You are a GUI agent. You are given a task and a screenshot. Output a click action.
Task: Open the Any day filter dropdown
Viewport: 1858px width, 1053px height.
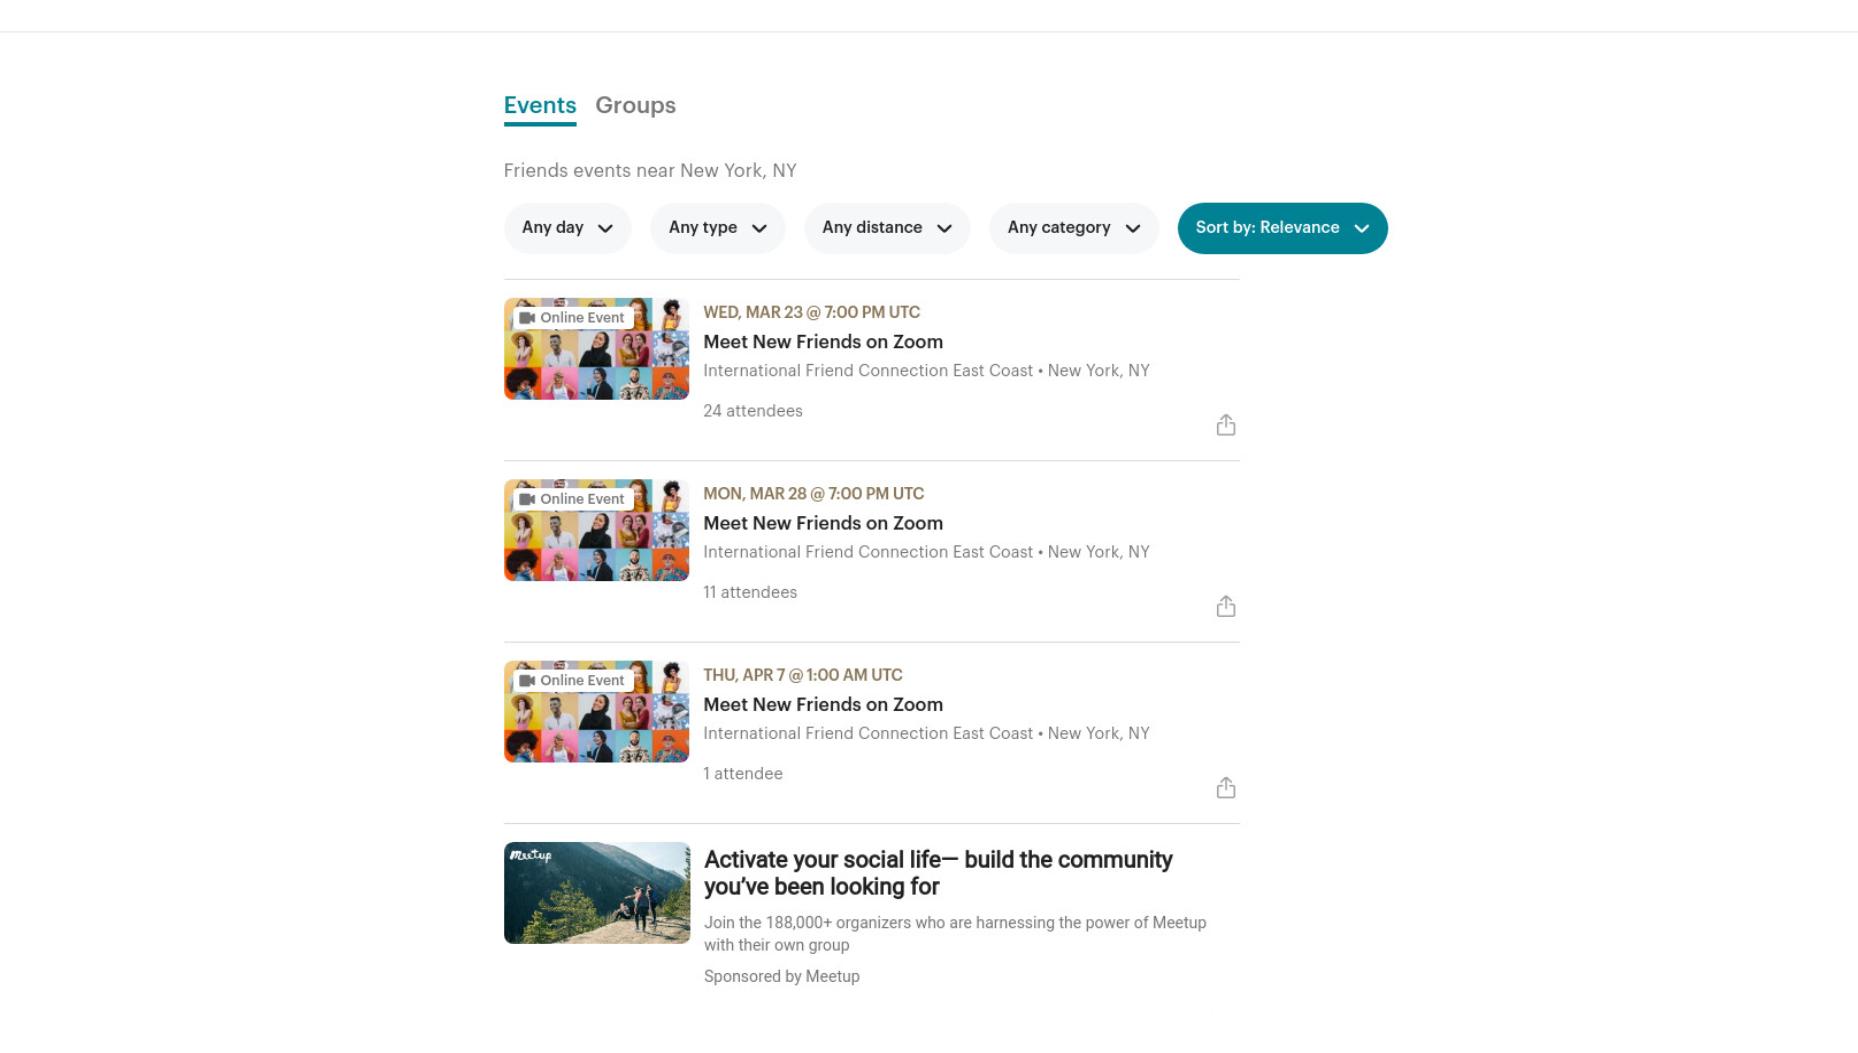click(x=567, y=228)
